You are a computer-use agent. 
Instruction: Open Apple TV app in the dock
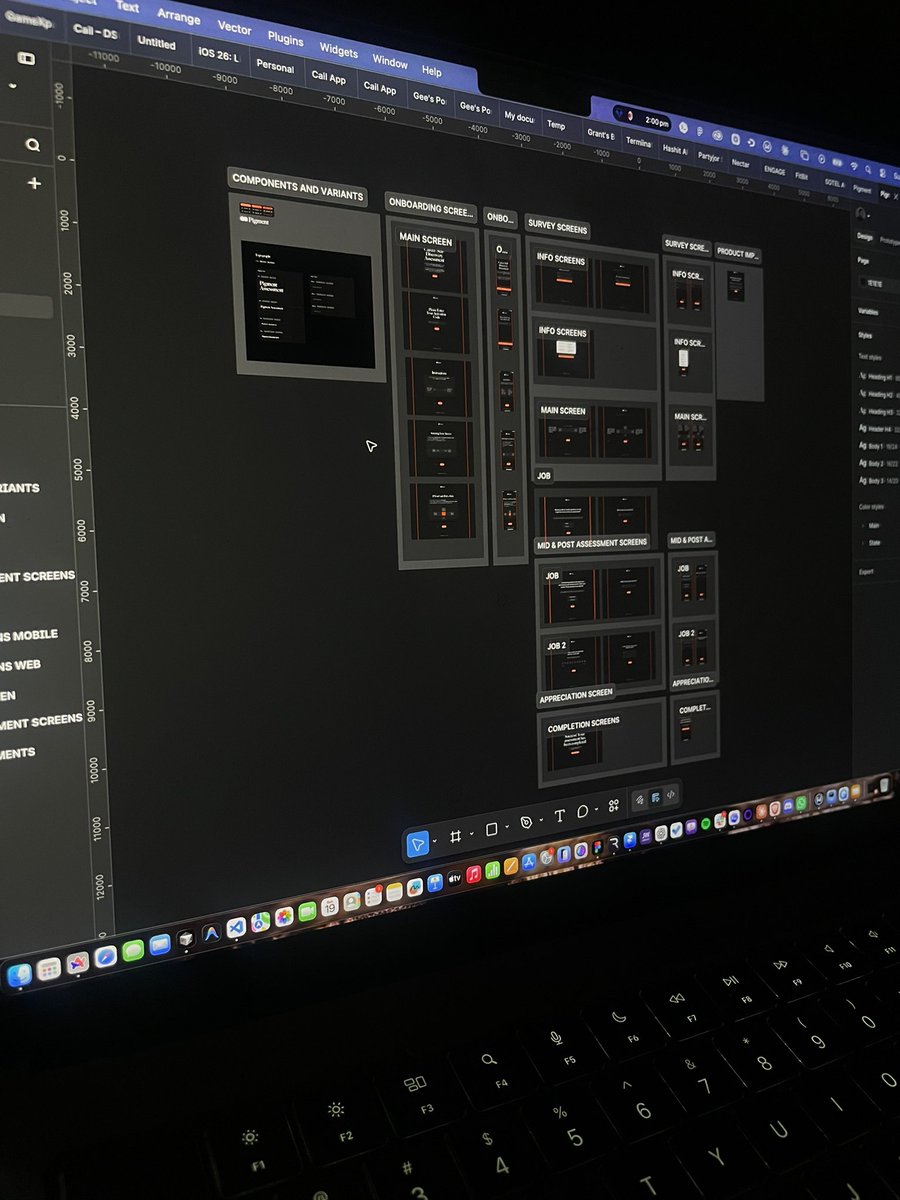click(454, 878)
